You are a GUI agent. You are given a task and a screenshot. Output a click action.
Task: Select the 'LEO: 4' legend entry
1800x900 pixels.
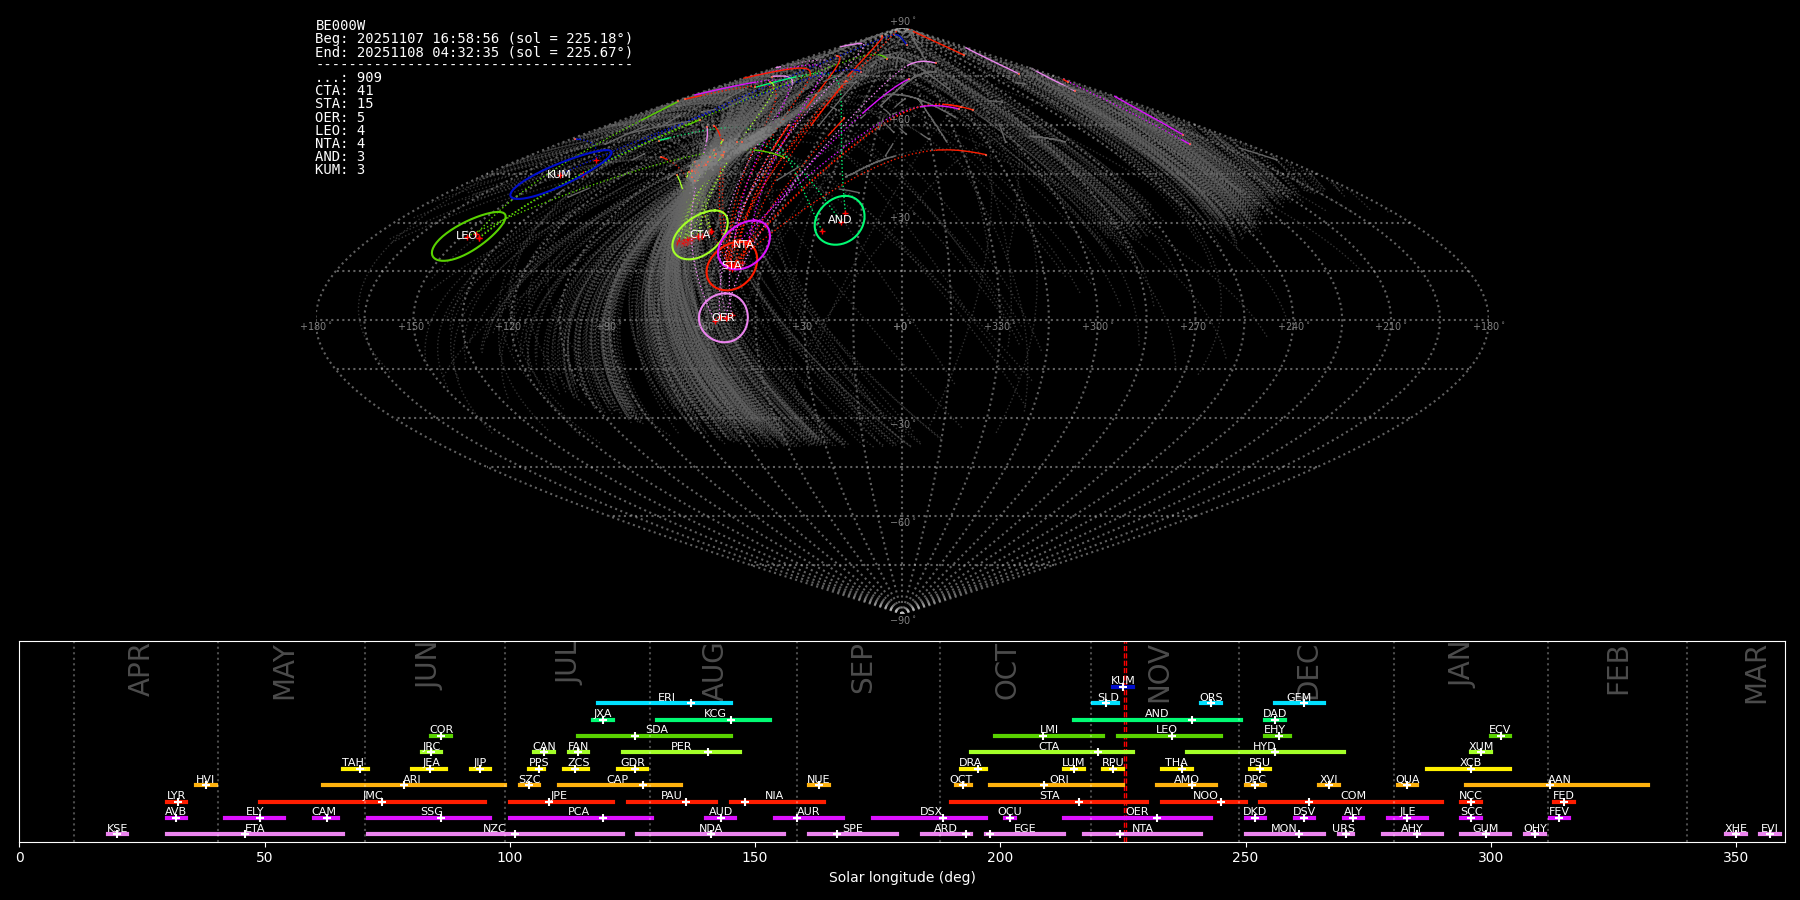point(340,131)
